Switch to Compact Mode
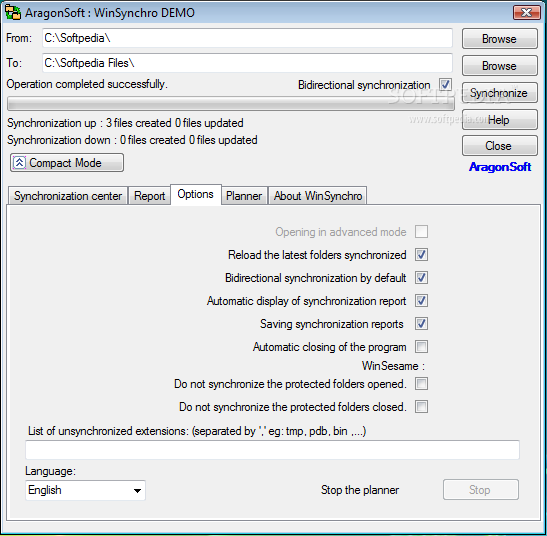Image resolution: width=547 pixels, height=536 pixels. pyautogui.click(x=67, y=163)
